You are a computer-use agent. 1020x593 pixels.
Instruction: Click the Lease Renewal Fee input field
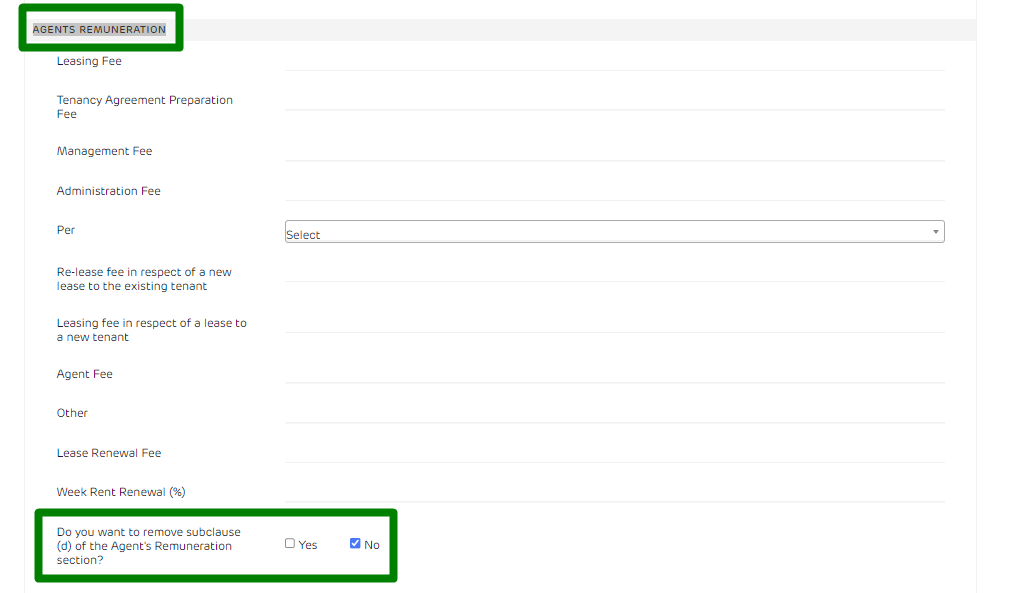(x=615, y=453)
